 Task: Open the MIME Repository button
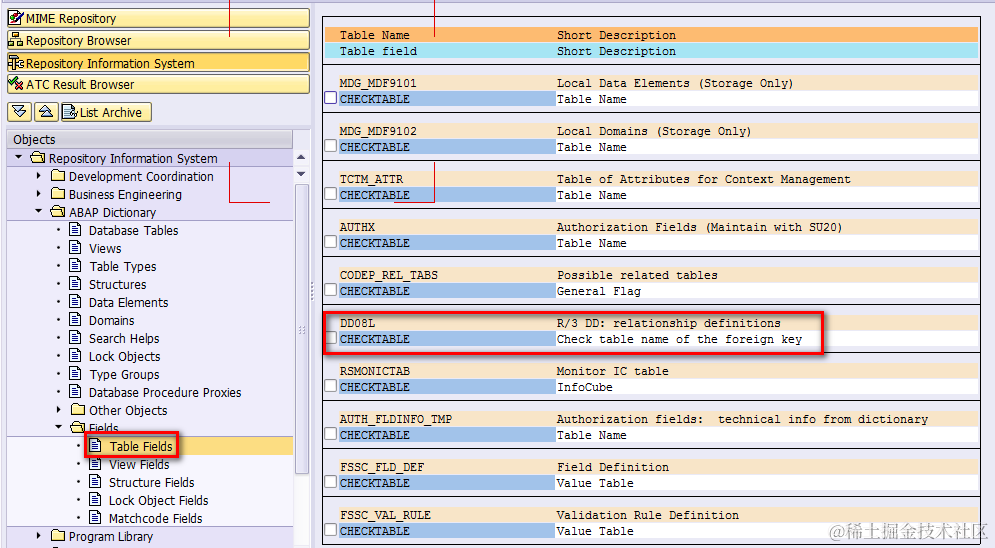tap(158, 18)
